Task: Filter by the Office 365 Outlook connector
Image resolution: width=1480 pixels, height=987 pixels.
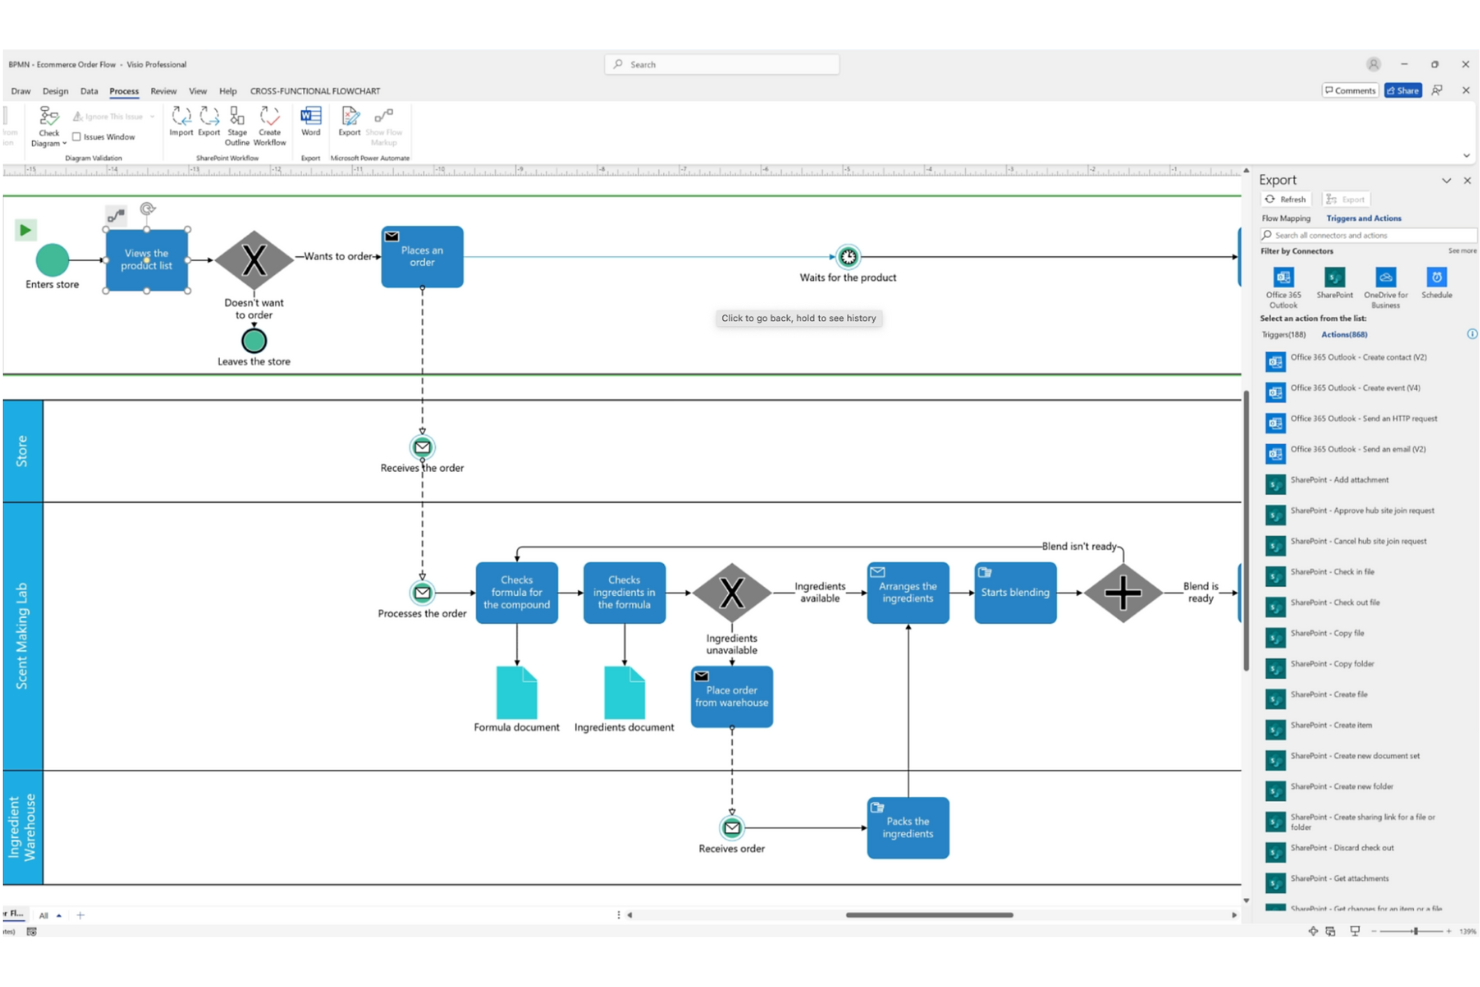Action: tap(1283, 288)
